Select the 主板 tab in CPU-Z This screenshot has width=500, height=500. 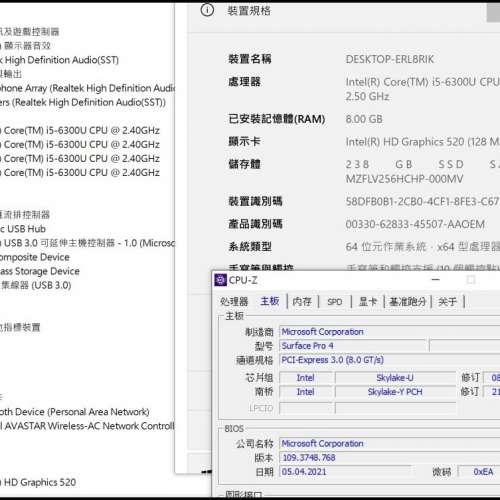[270, 301]
